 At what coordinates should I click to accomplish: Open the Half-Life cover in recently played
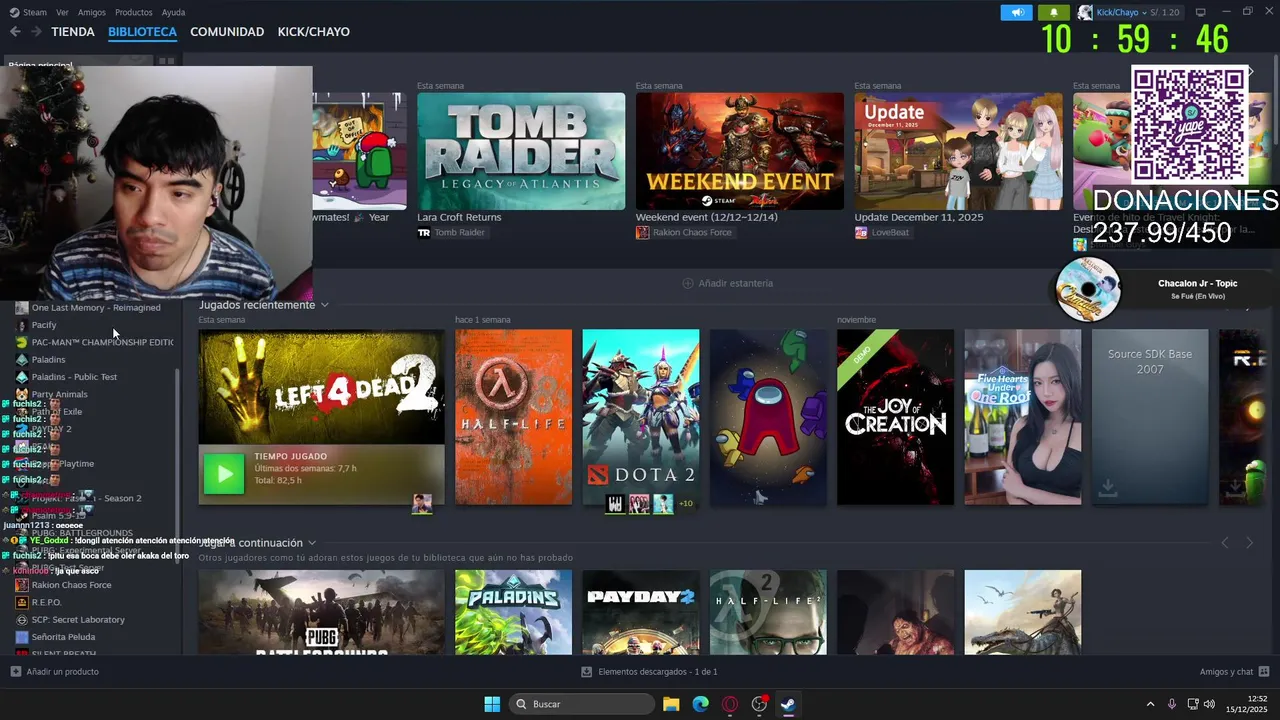(x=513, y=417)
